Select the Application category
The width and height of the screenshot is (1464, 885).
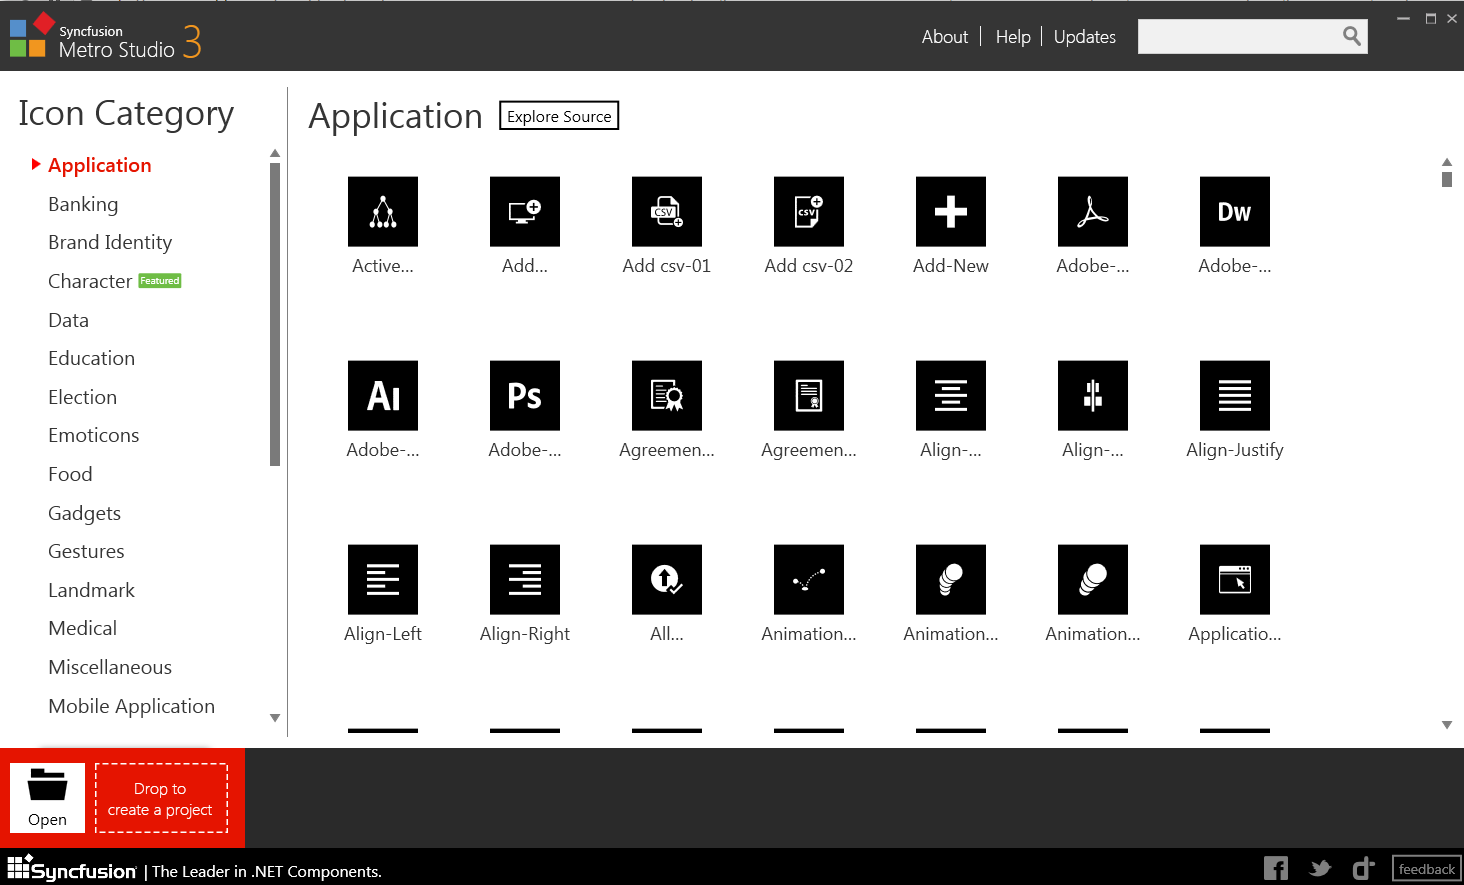pos(100,165)
